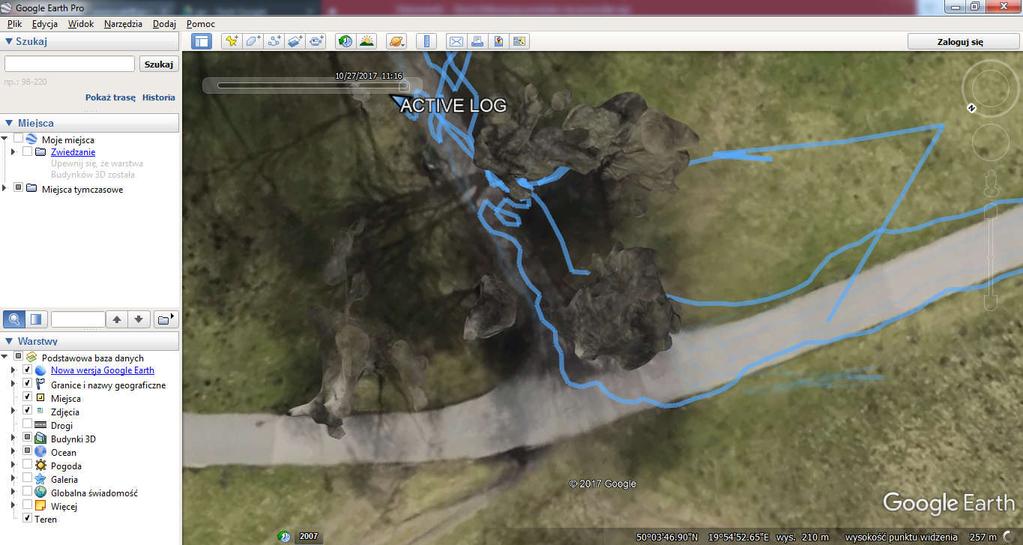
Task: Expand the Zwiedzanie folder
Action: [x=13, y=151]
